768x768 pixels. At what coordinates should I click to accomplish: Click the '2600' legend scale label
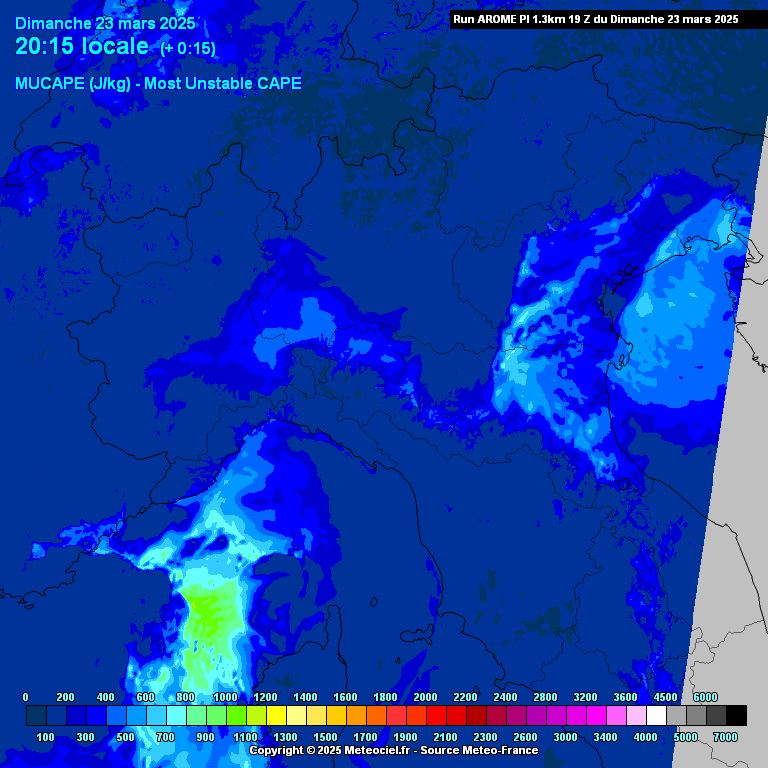coord(526,737)
